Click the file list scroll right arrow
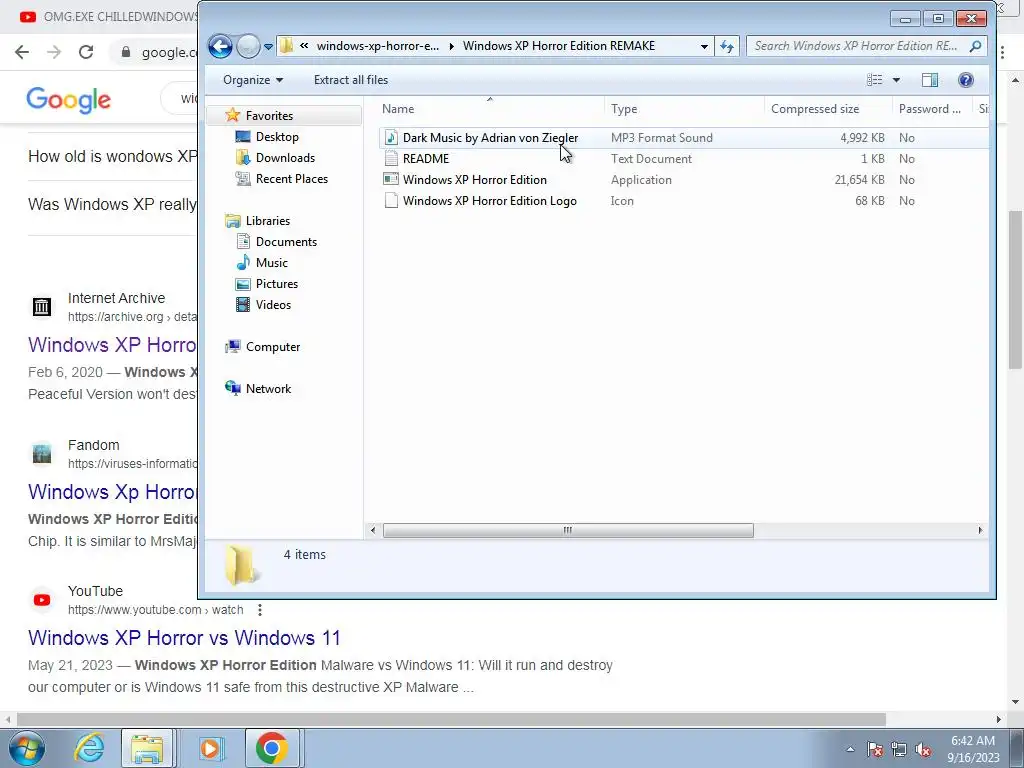The image size is (1024, 768). [980, 530]
